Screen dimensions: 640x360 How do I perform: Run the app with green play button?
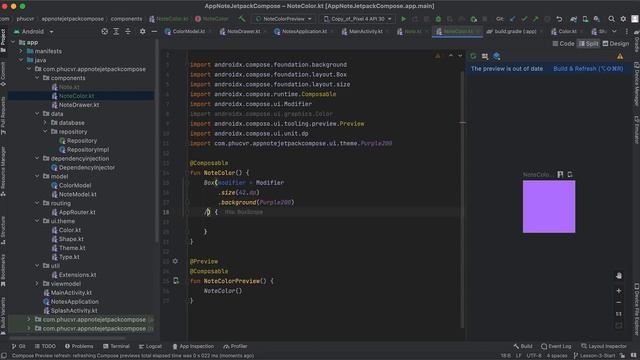(404, 19)
